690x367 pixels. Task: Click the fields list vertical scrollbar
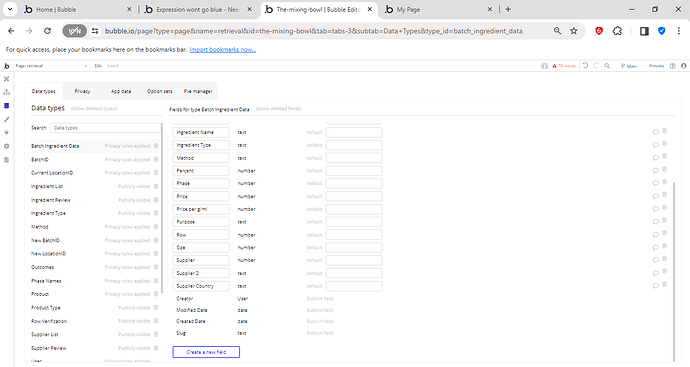point(674,271)
